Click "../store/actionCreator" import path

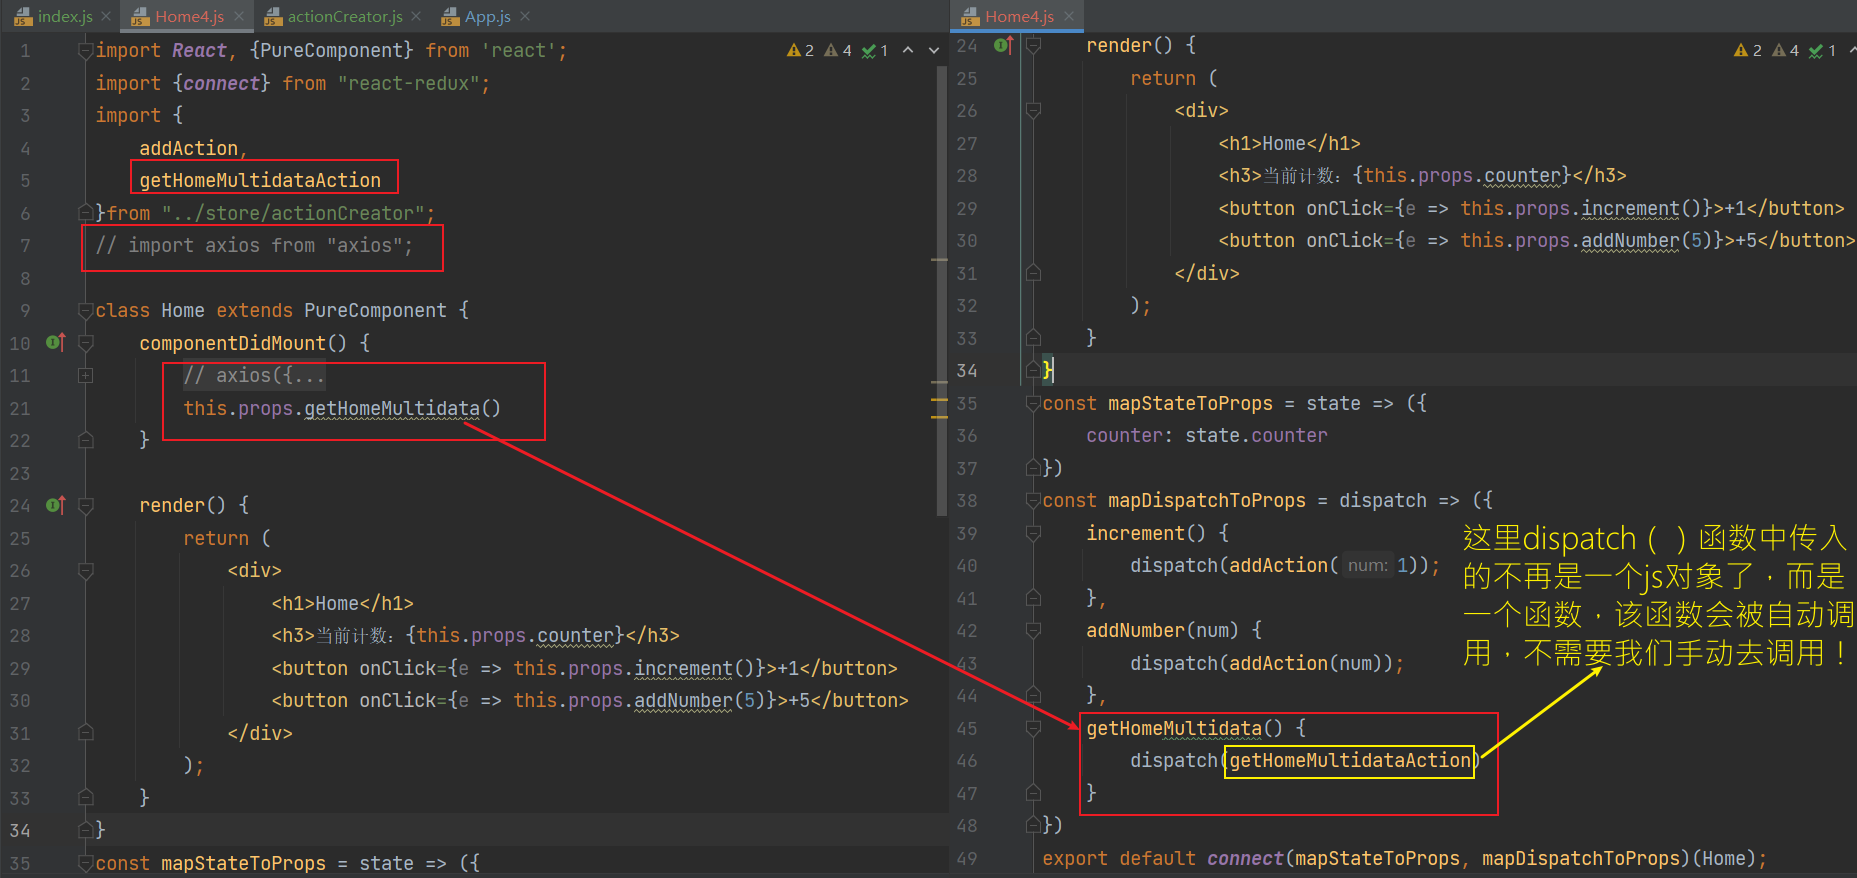[294, 213]
